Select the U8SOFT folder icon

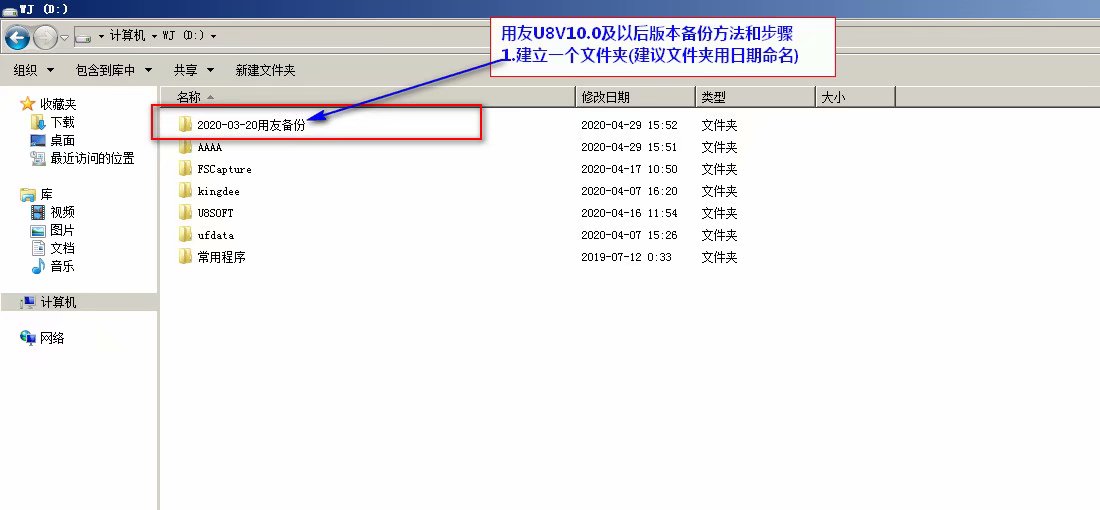tap(184, 212)
